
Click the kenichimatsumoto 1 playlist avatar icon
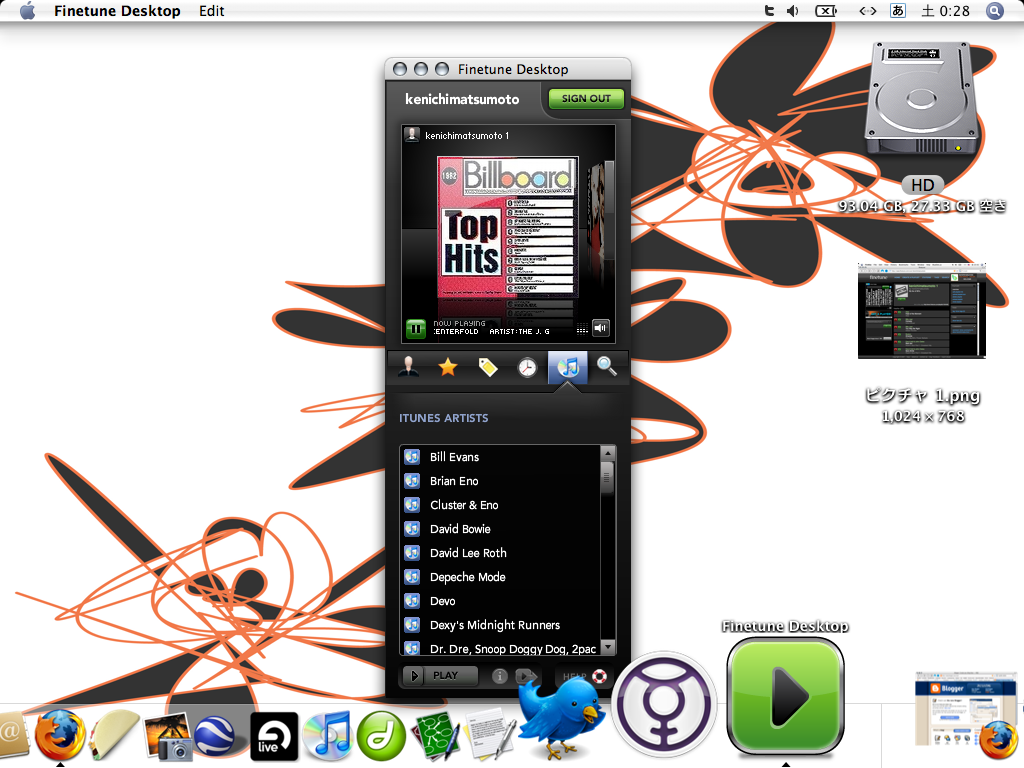click(x=411, y=135)
